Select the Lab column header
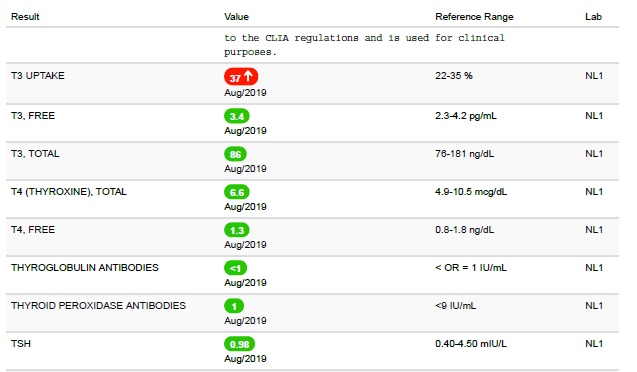The image size is (637, 372). click(x=593, y=17)
